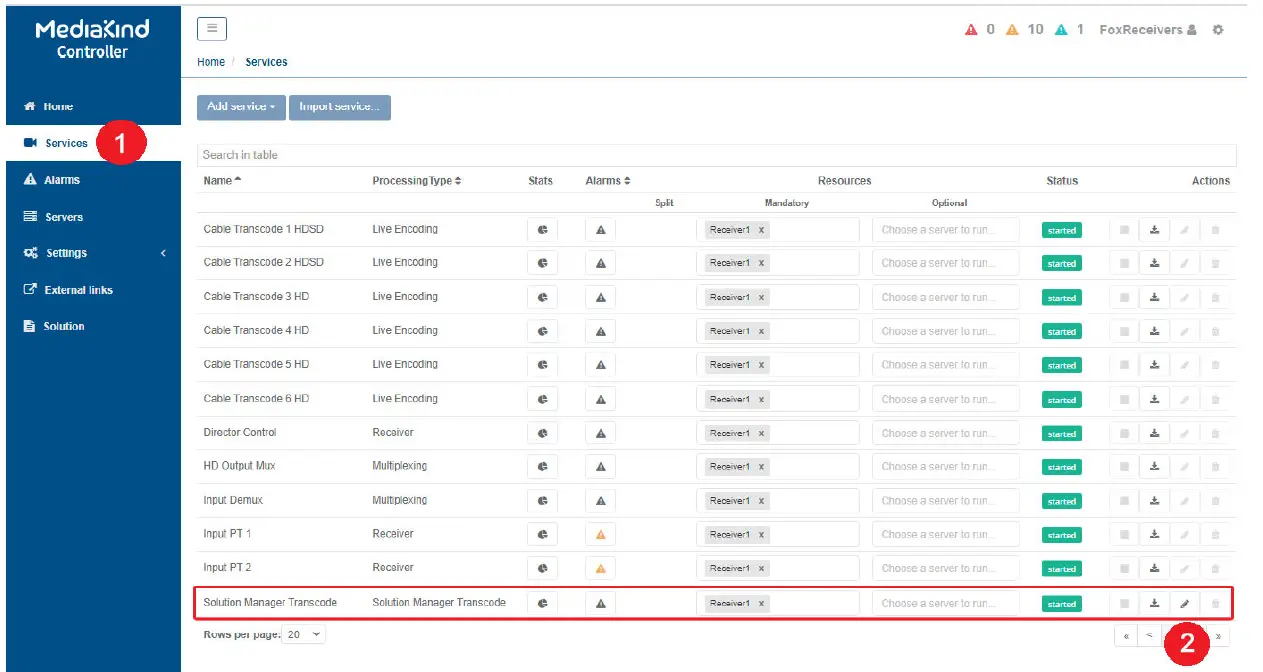Open the Add service dropdown

pyautogui.click(x=241, y=107)
